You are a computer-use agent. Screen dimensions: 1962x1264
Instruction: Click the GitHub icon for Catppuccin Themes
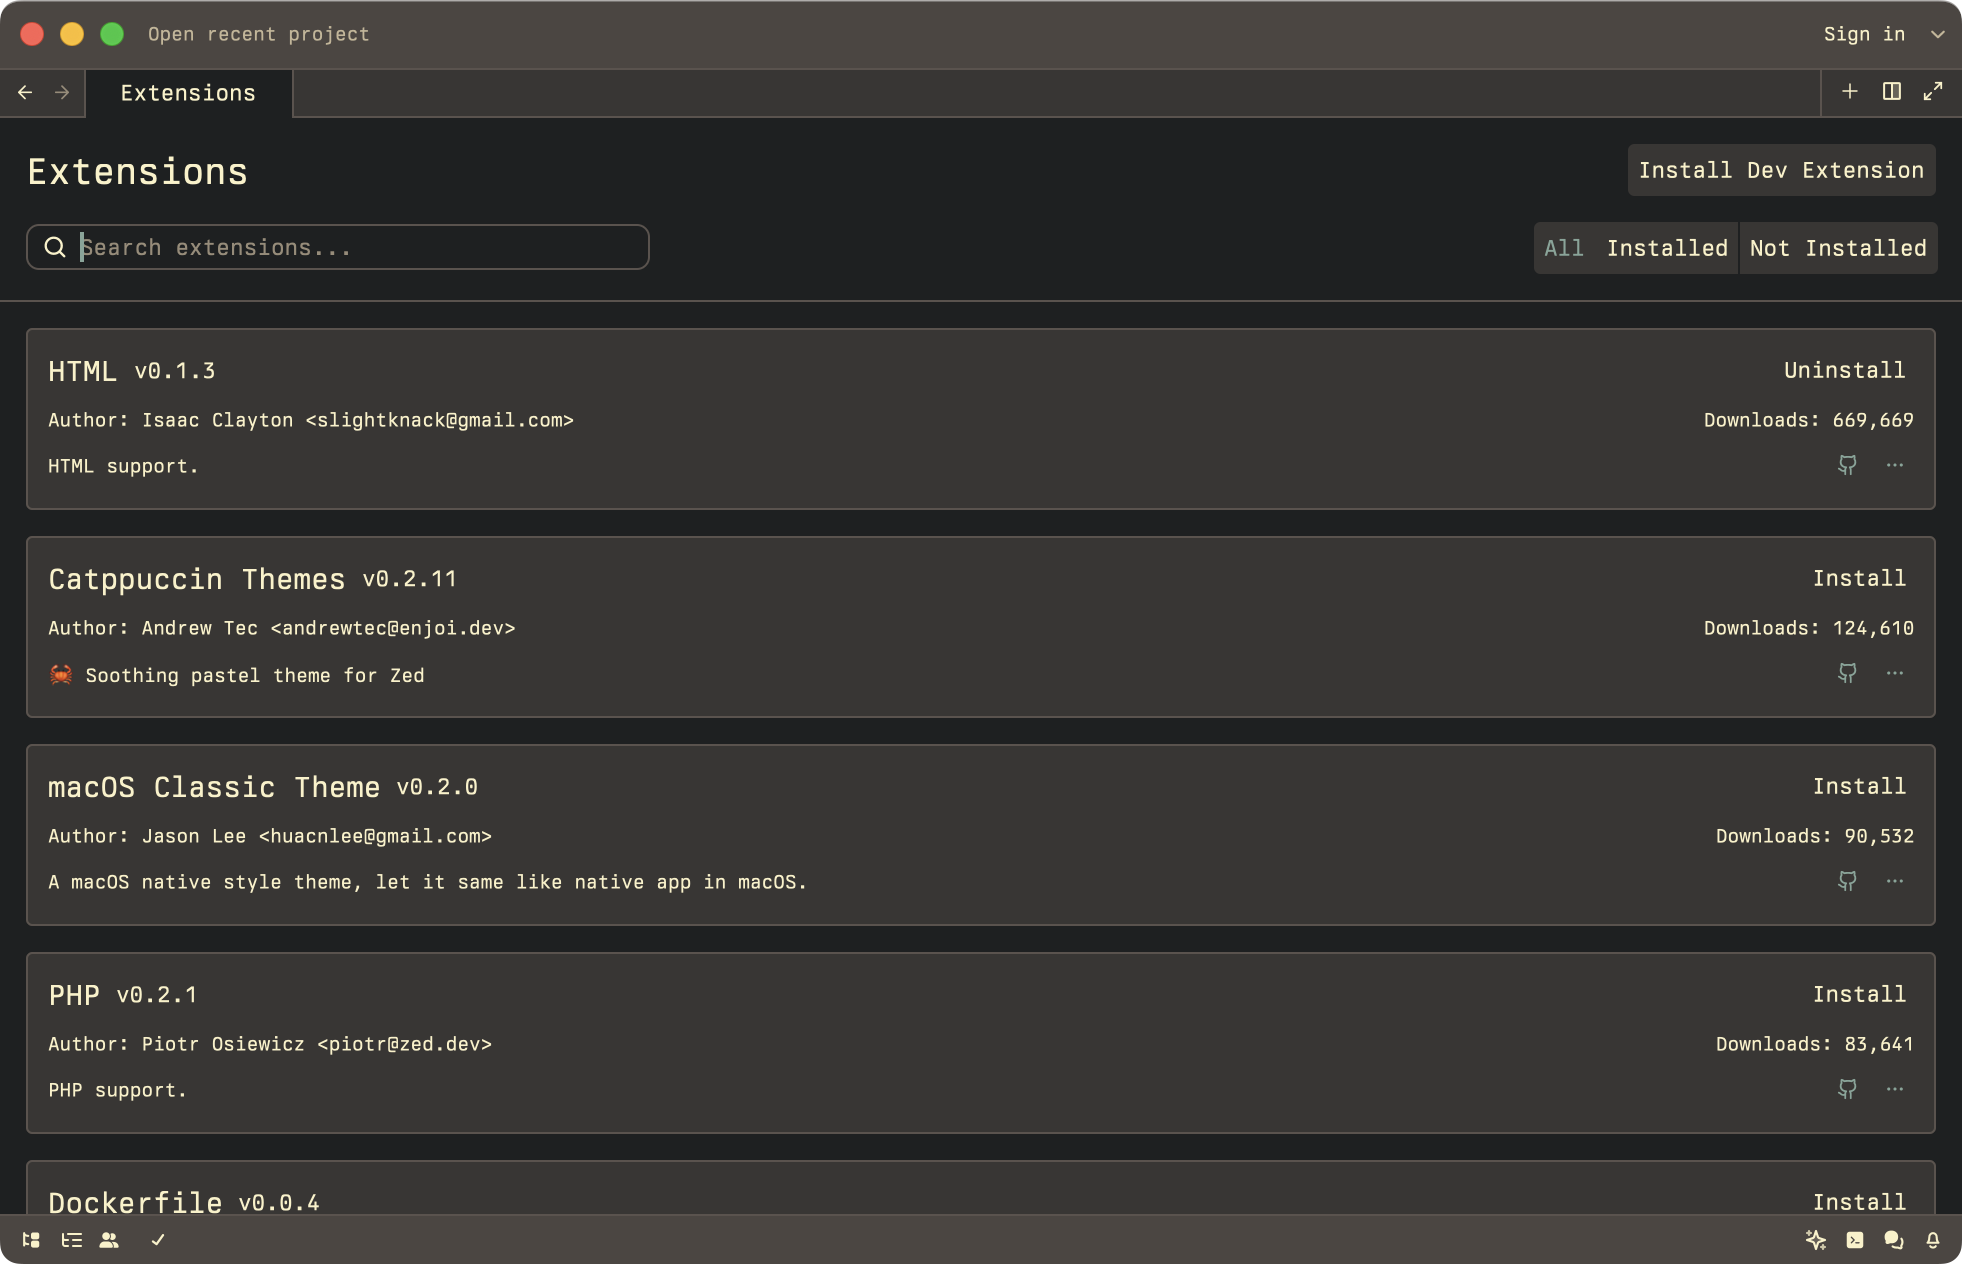click(1846, 672)
